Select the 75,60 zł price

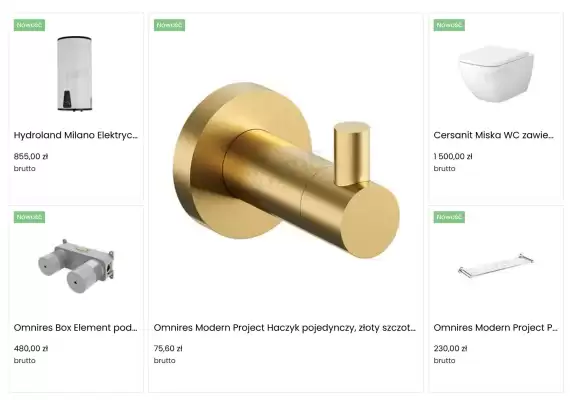[x=168, y=348]
